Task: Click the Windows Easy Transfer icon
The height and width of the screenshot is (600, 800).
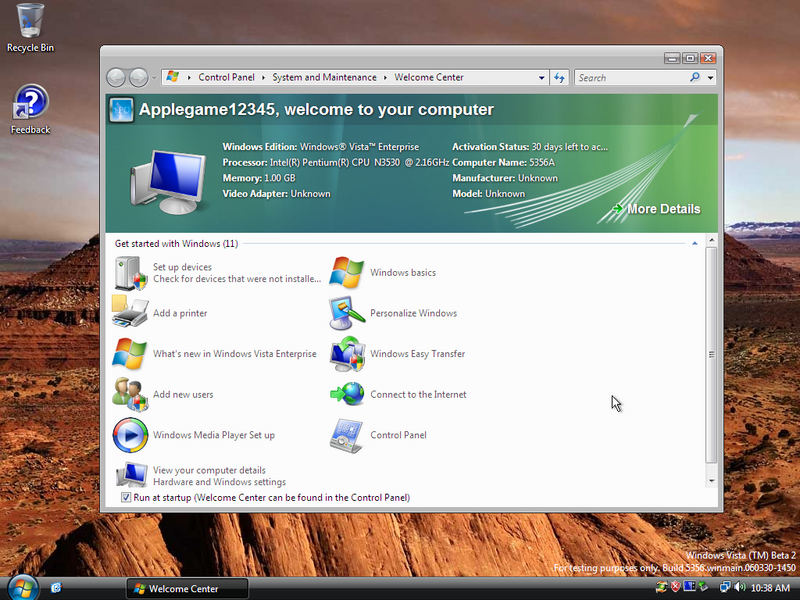Action: tap(347, 354)
